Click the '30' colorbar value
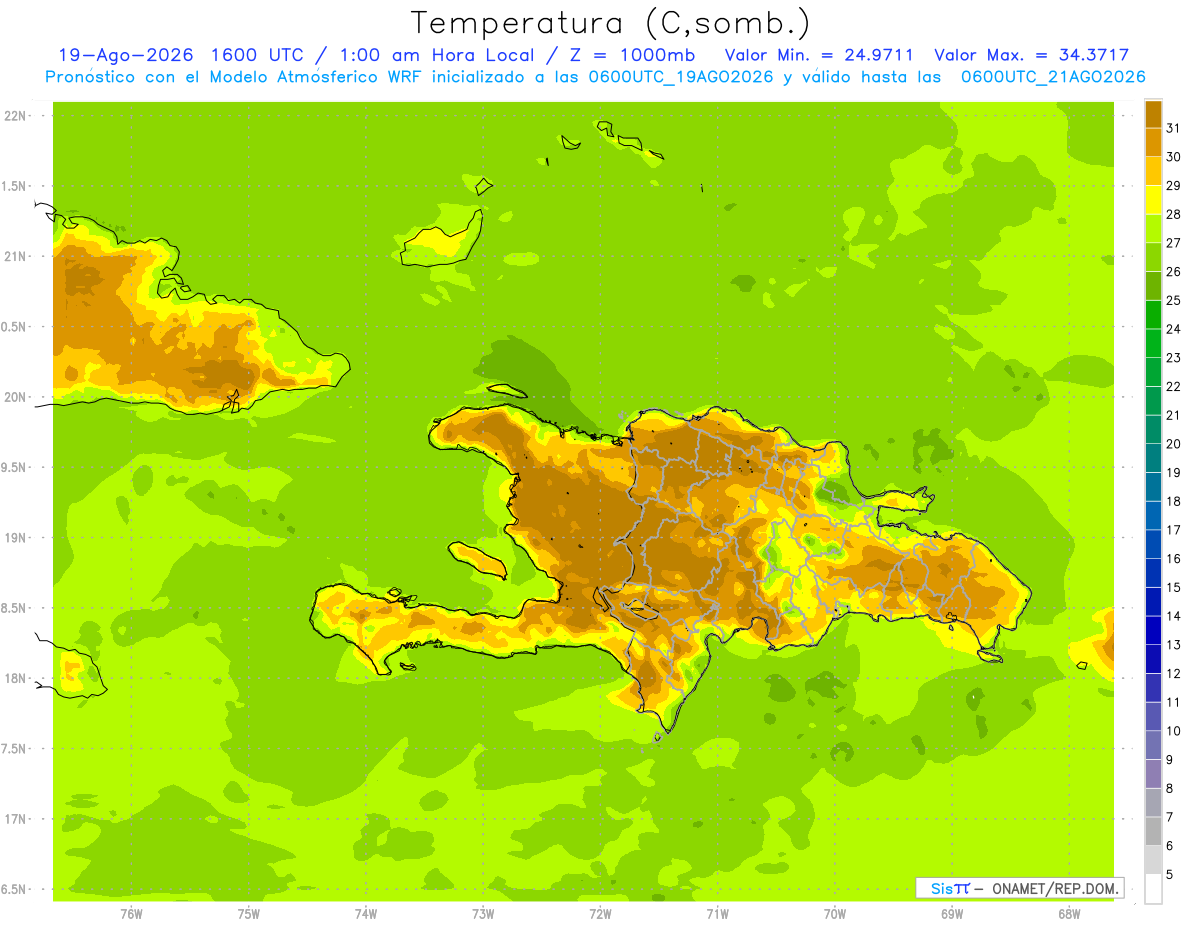Screen dimensions: 1200x927 point(1174,157)
